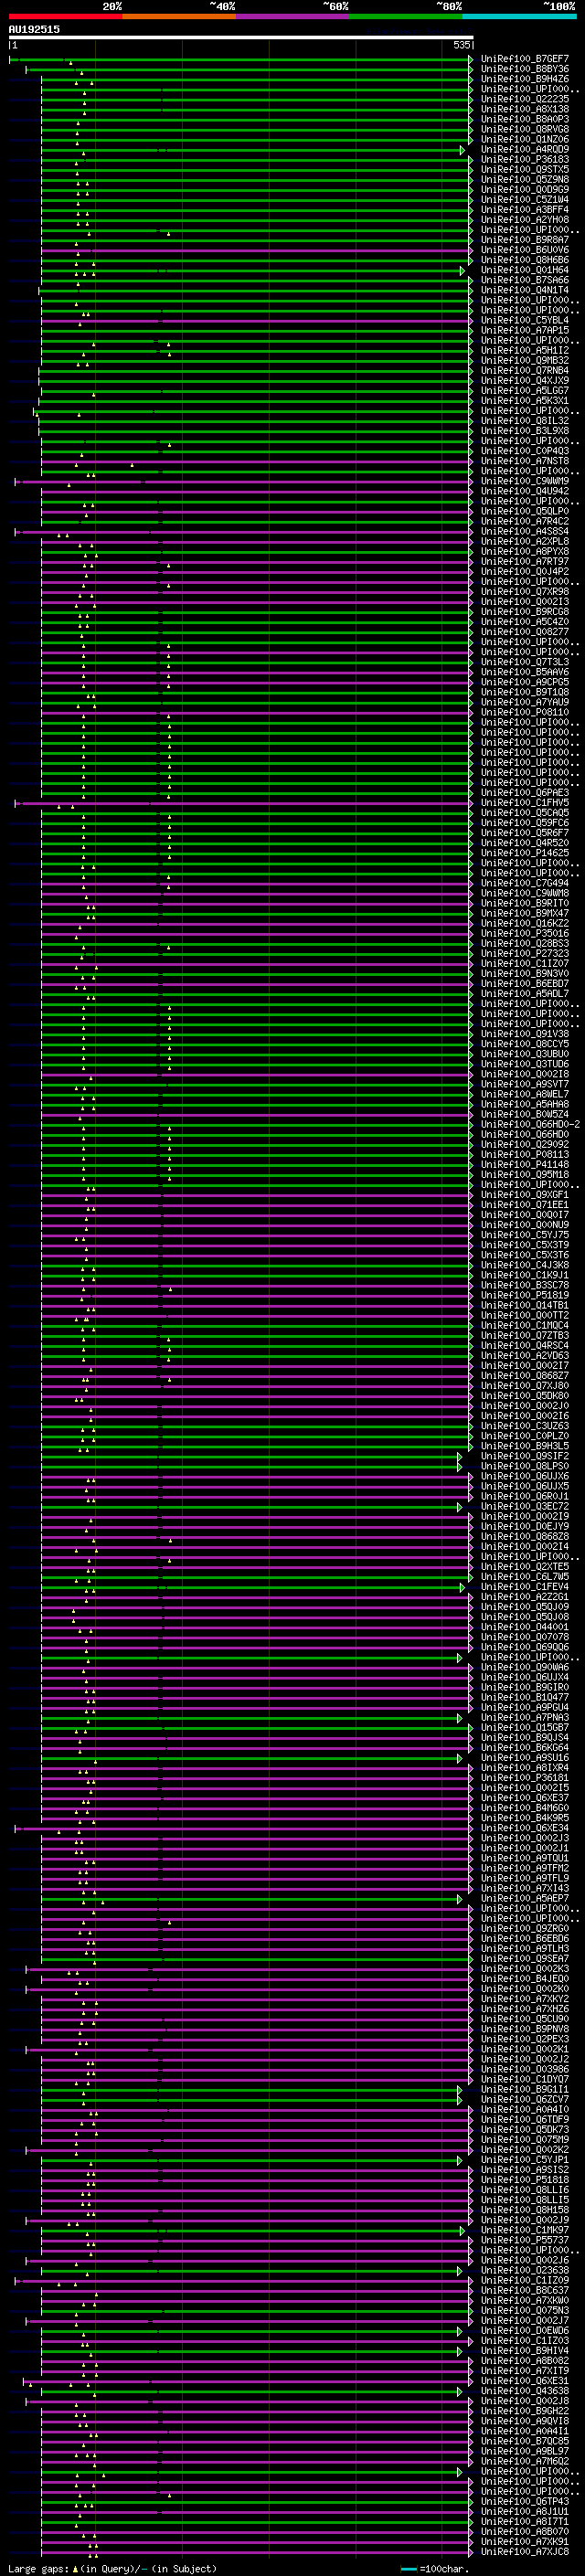This screenshot has width=585, height=2576.
Task: Click UniRef100_B9G1I1 label
Action: pyautogui.click(x=524, y=2089)
